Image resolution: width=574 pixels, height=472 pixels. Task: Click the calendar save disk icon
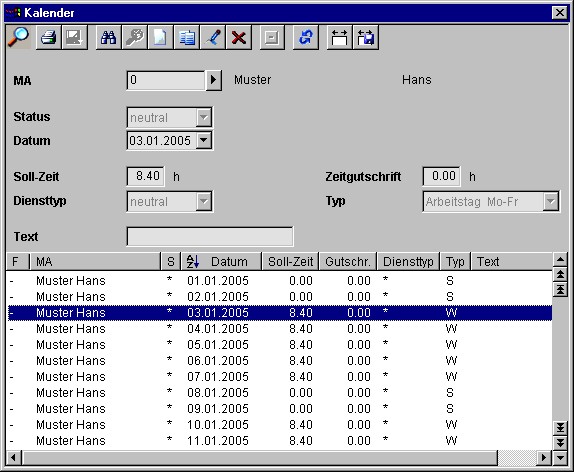[x=365, y=37]
